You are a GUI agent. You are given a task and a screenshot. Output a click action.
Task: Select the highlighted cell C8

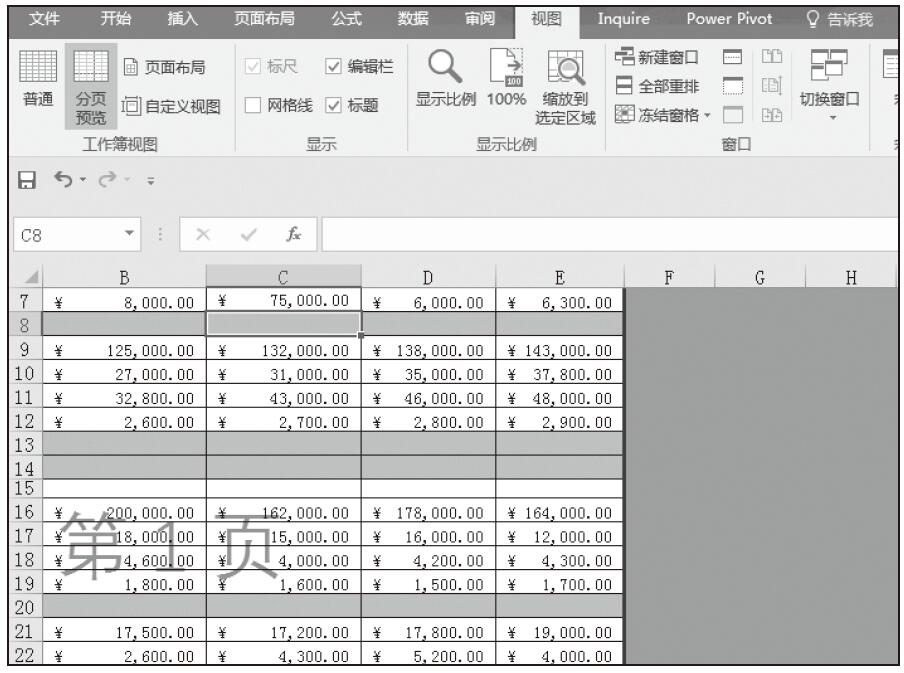coord(284,324)
